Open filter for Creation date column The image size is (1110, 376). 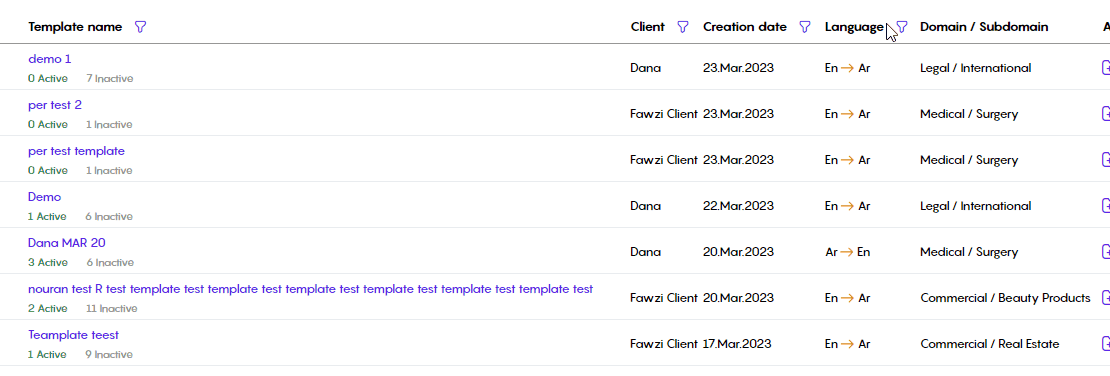pyautogui.click(x=804, y=27)
